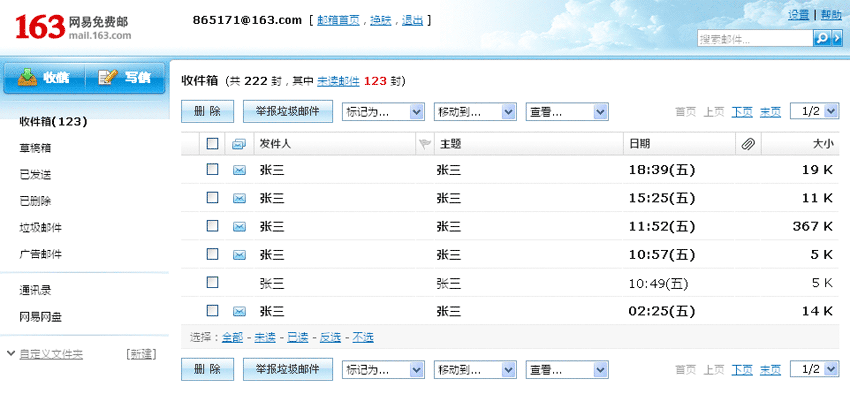This screenshot has height=394, width=850.
Task: Sort by 大小 column header
Action: click(x=823, y=144)
